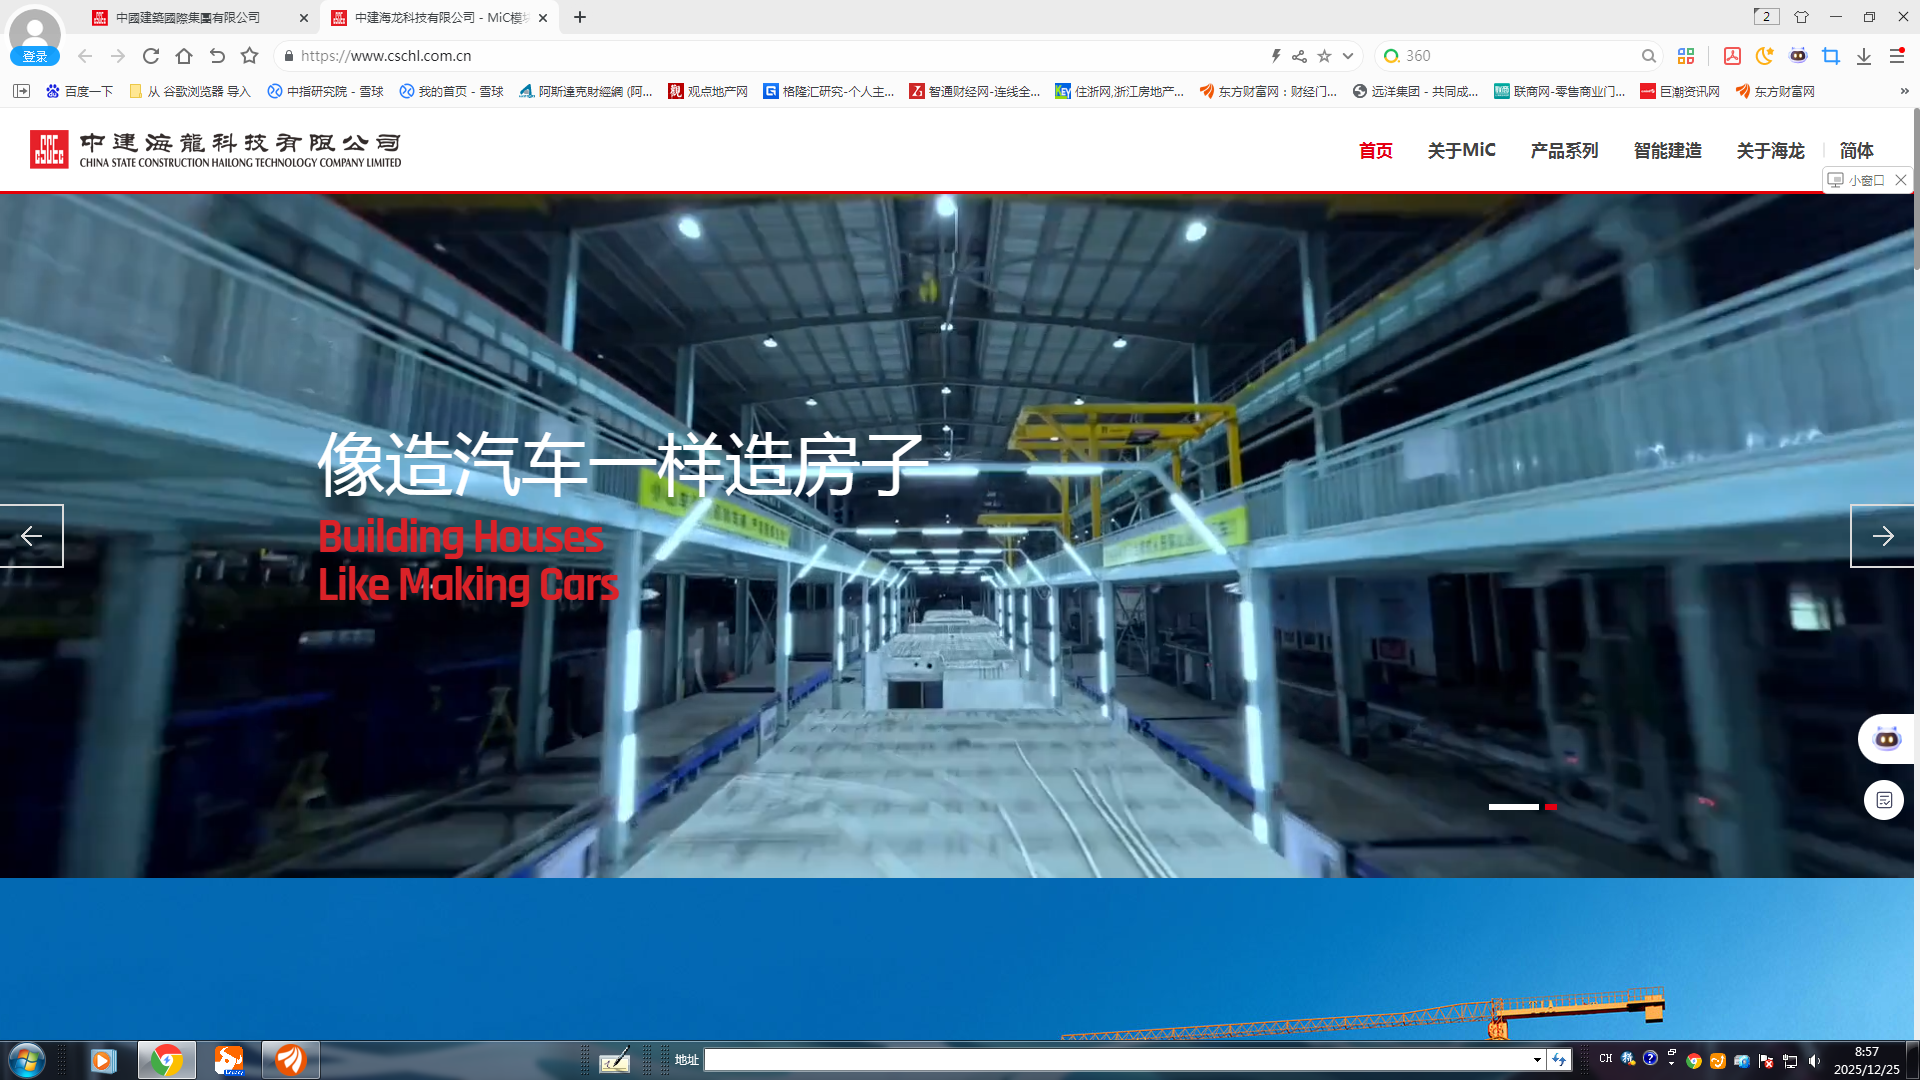
Task: Close the 小窗口 mini window button
Action: (1901, 180)
